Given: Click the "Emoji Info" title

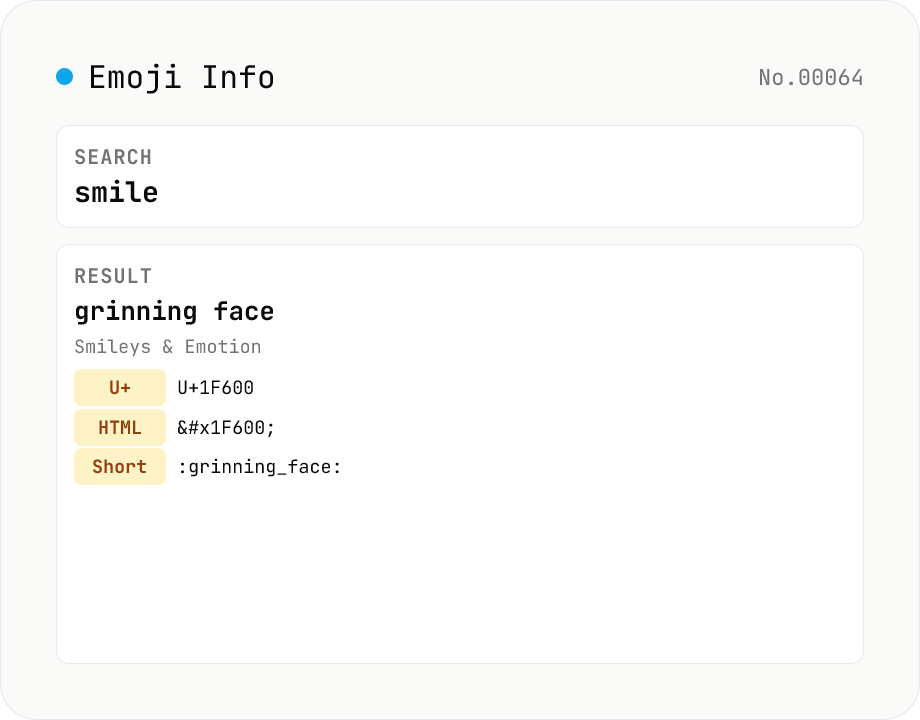Looking at the screenshot, I should (181, 78).
